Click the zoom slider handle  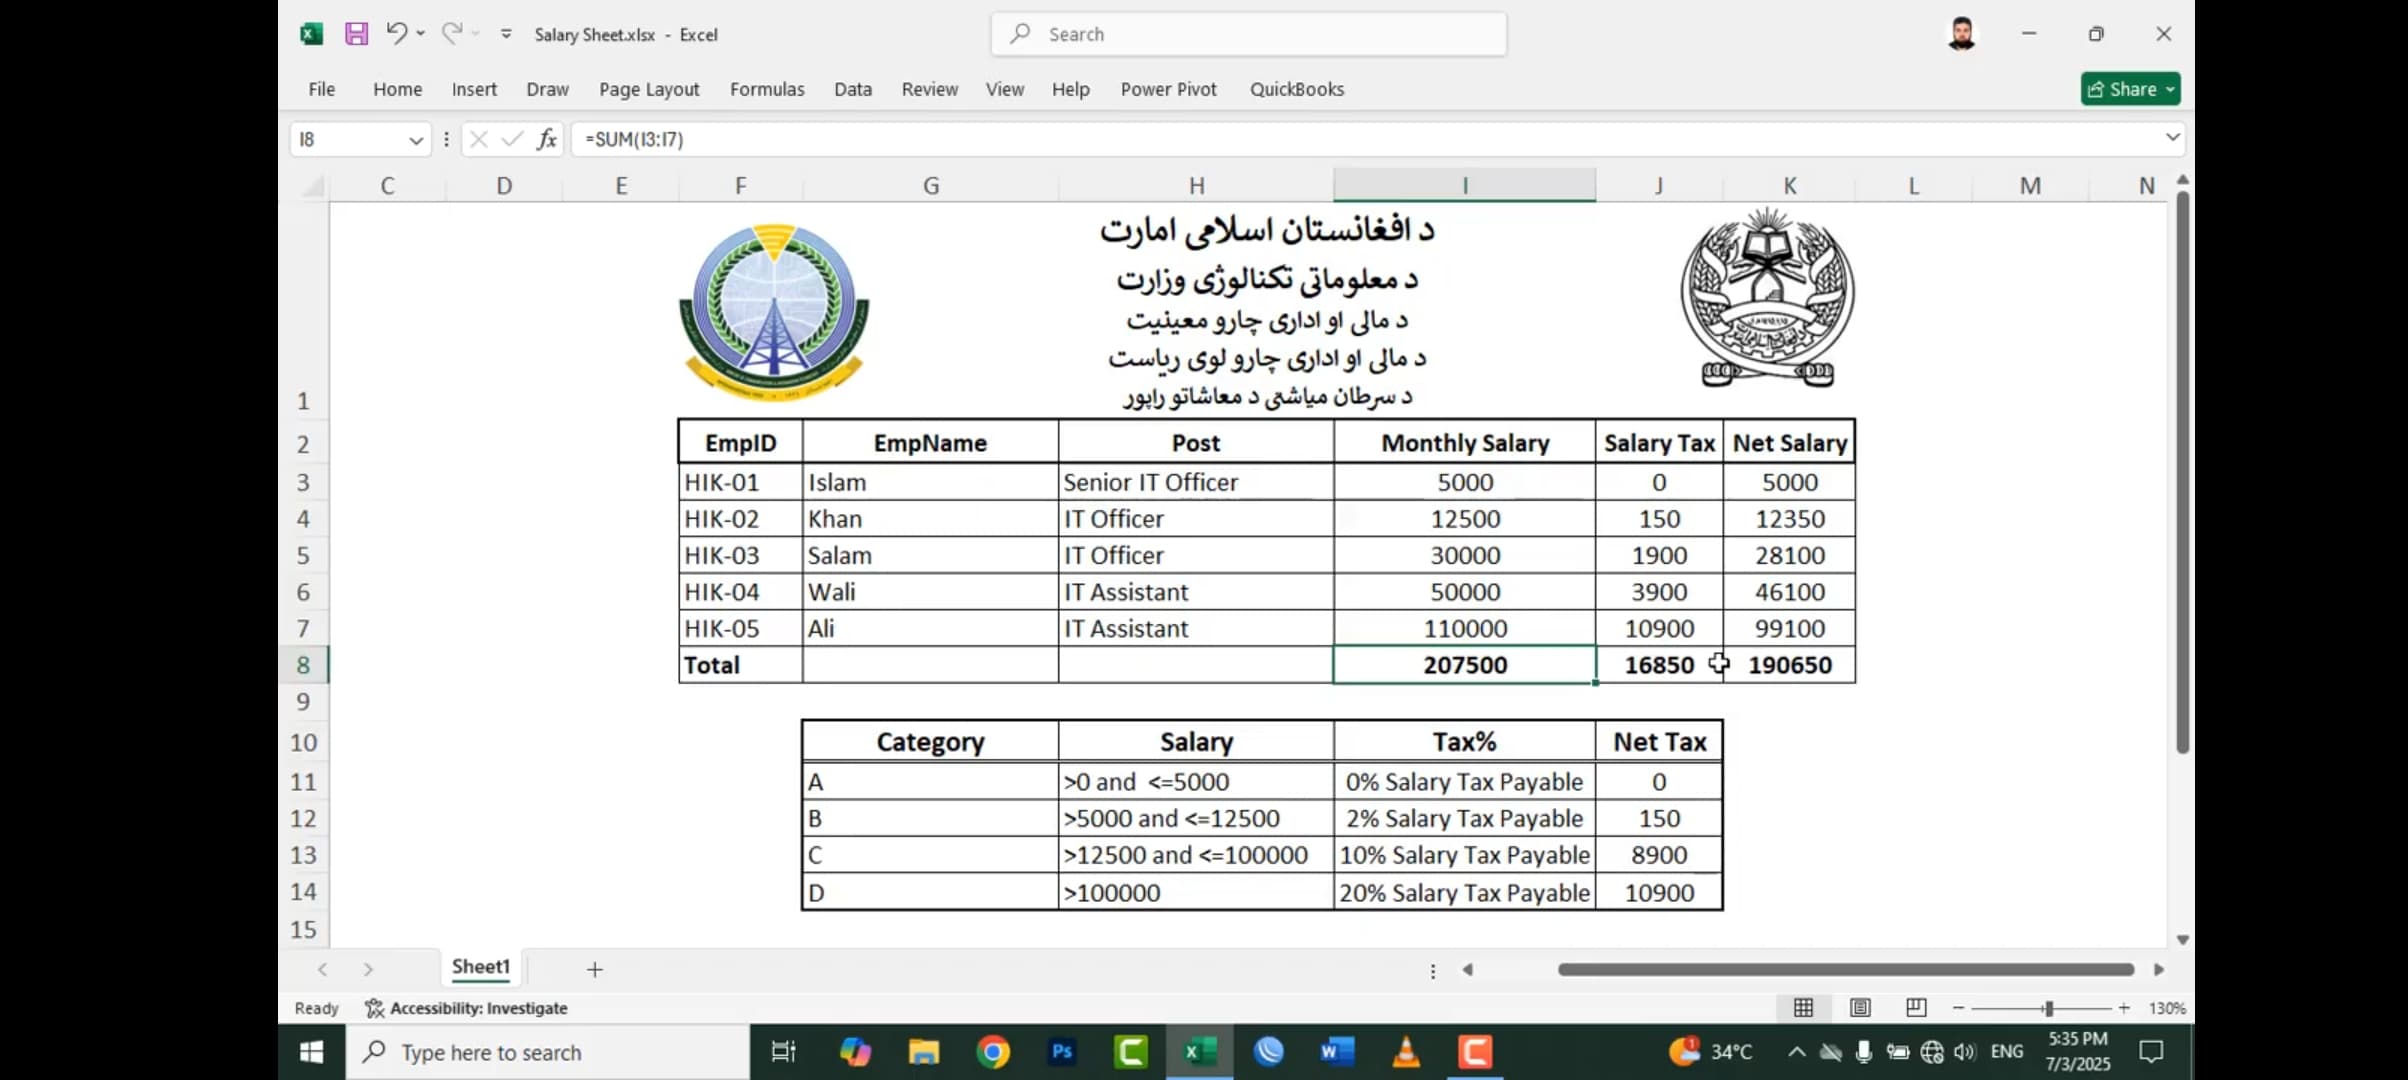pos(2048,1008)
